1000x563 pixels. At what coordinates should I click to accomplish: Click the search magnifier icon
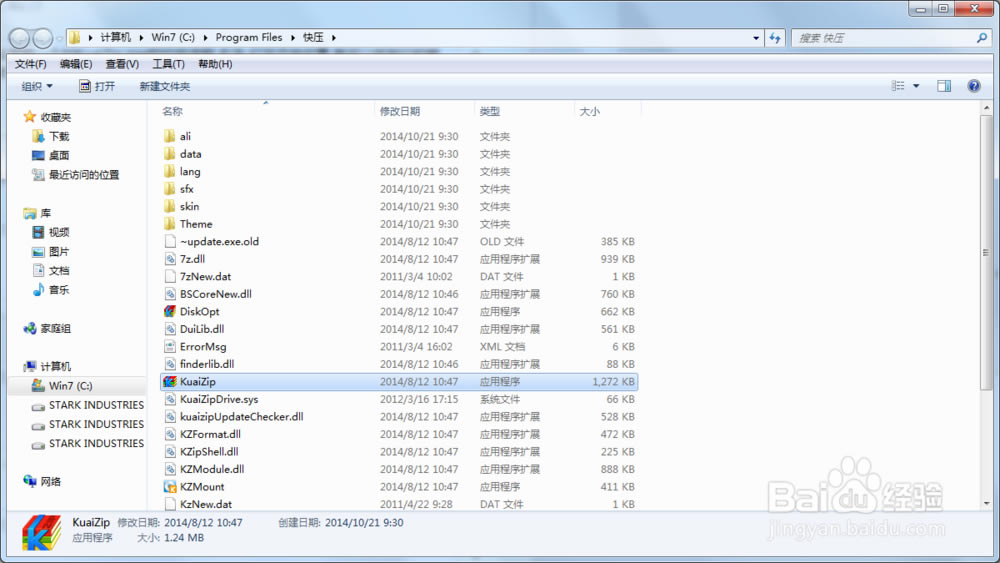coord(982,38)
